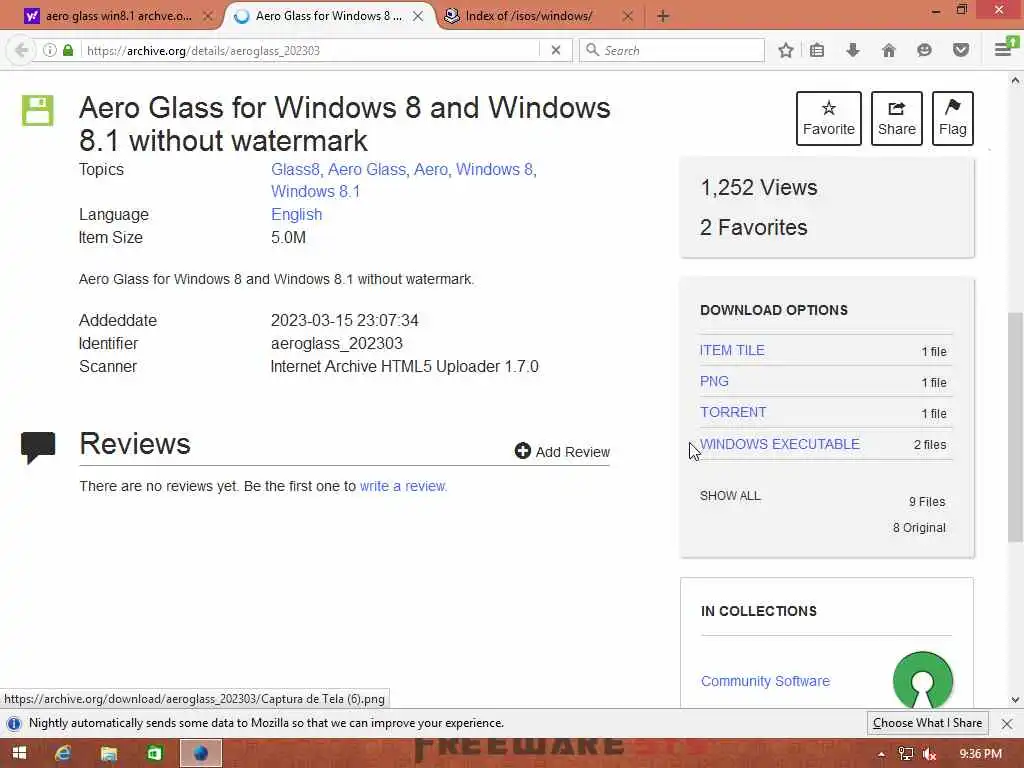The width and height of the screenshot is (1024, 768).
Task: Click the page scrollbar up arrow
Action: pos(1015,80)
